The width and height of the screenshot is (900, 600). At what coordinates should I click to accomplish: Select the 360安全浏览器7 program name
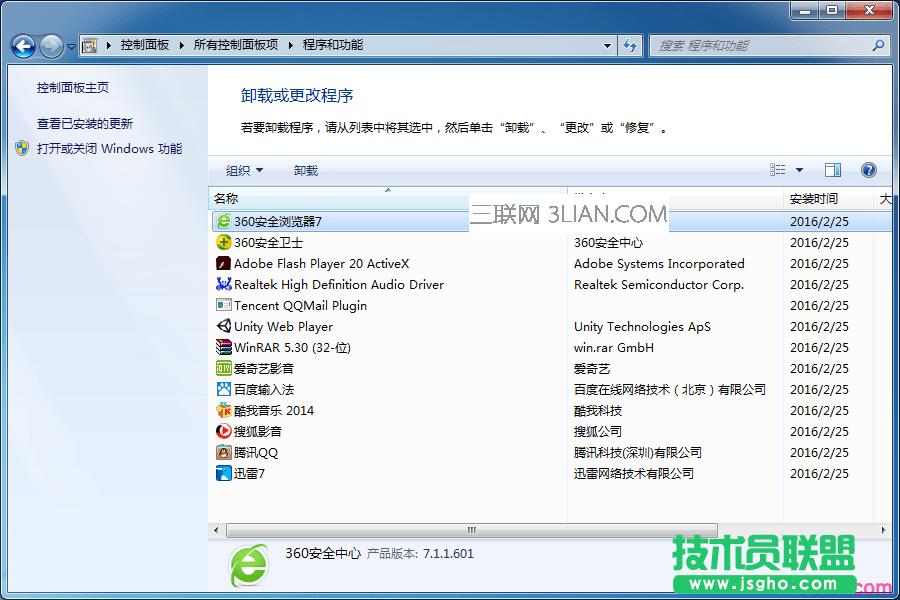278,222
